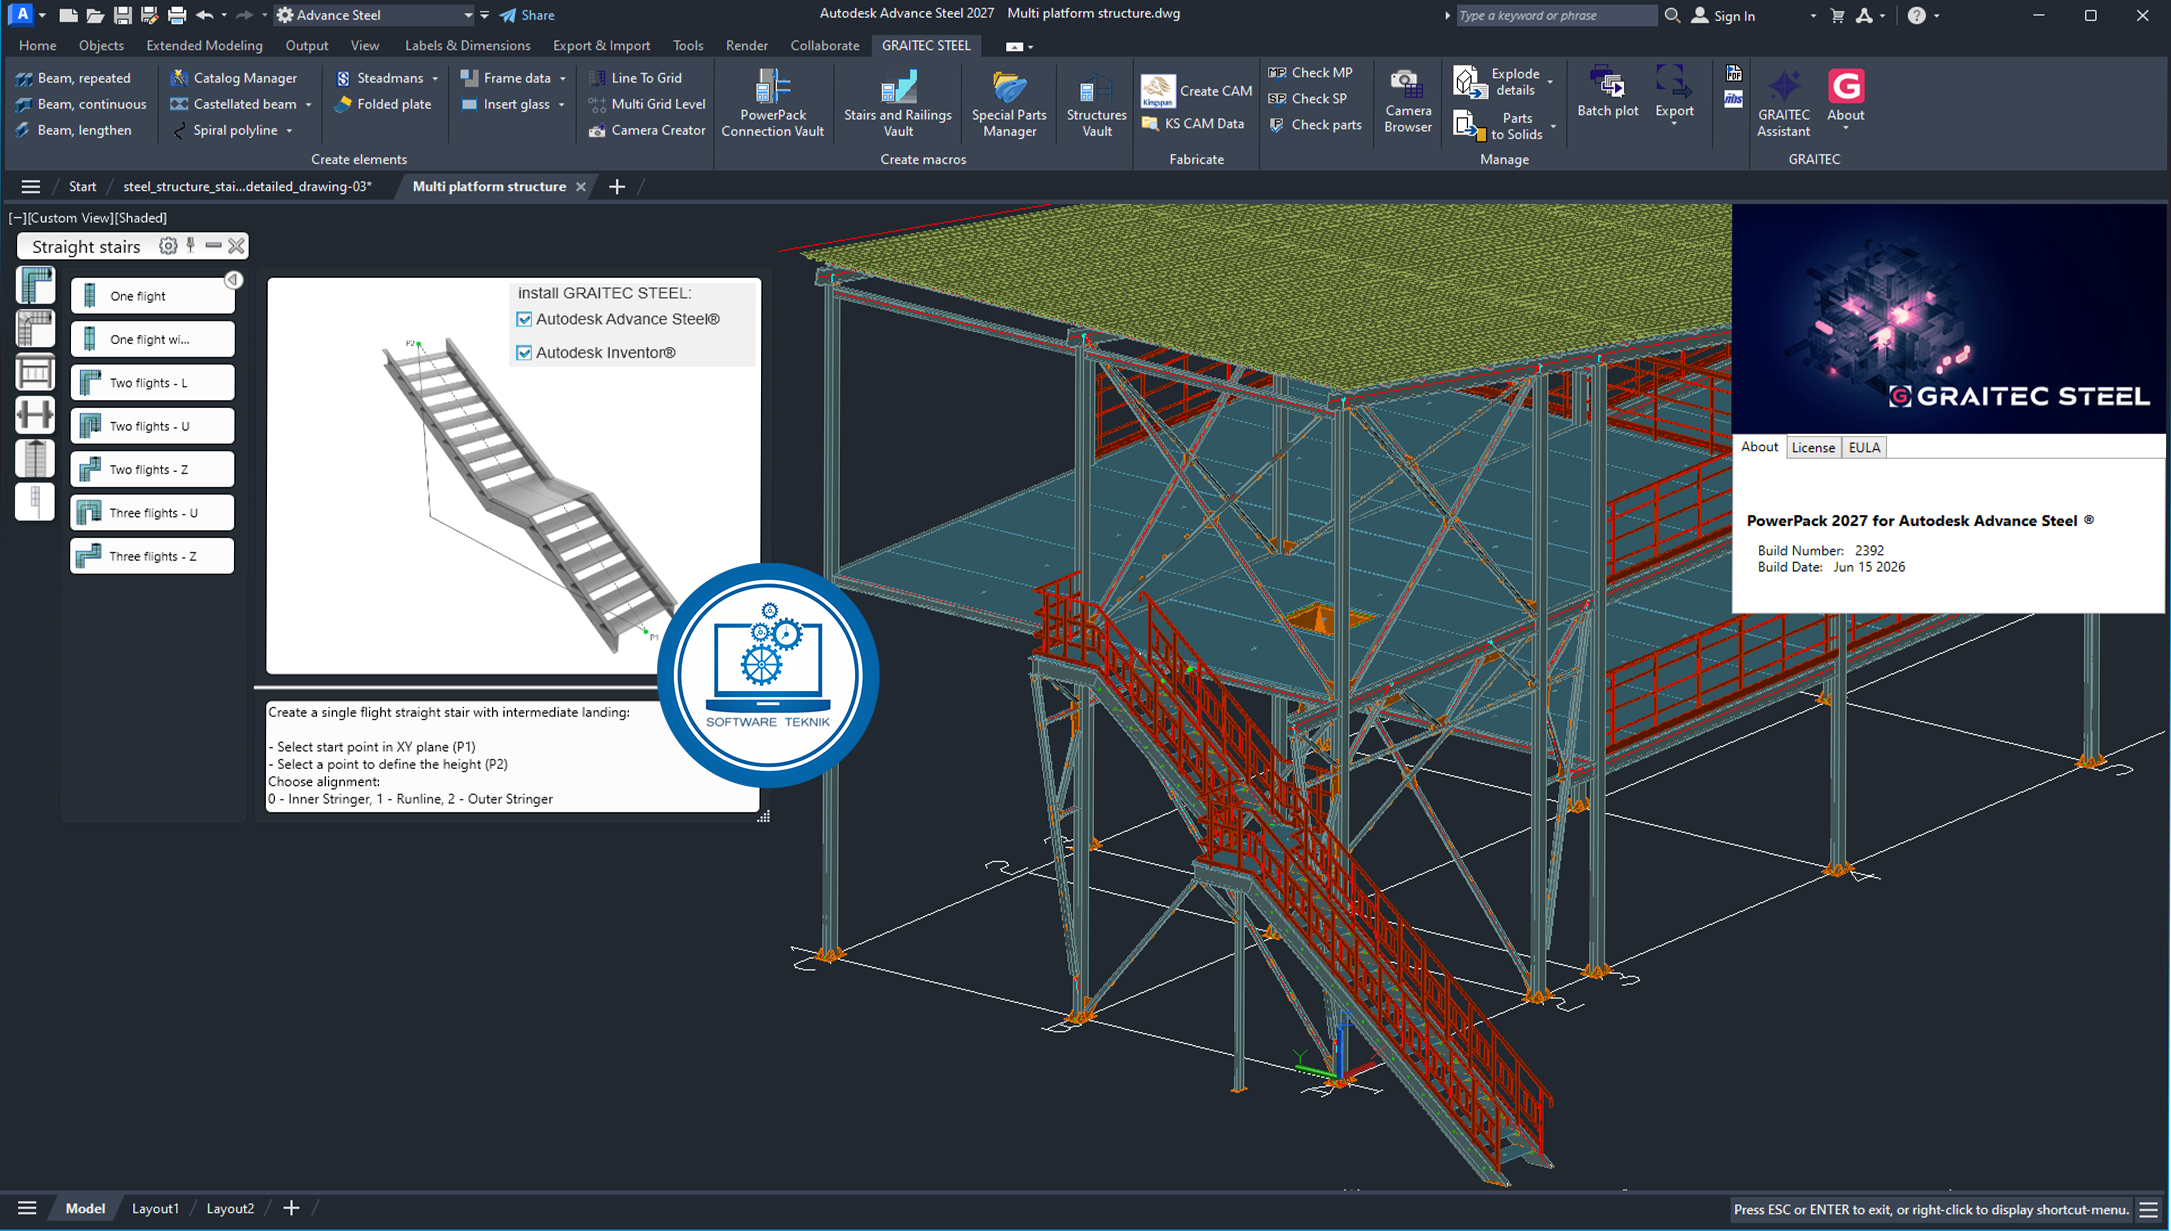Close the Multi platform structure tab
The height and width of the screenshot is (1231, 2171).
pyautogui.click(x=581, y=186)
